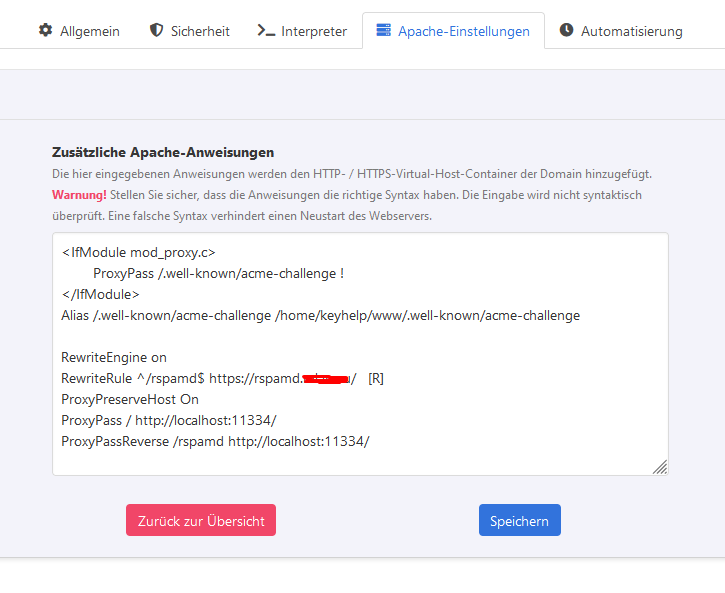Place cursor on the Alias acme-challenge line
The image size is (725, 593).
[x=320, y=315]
